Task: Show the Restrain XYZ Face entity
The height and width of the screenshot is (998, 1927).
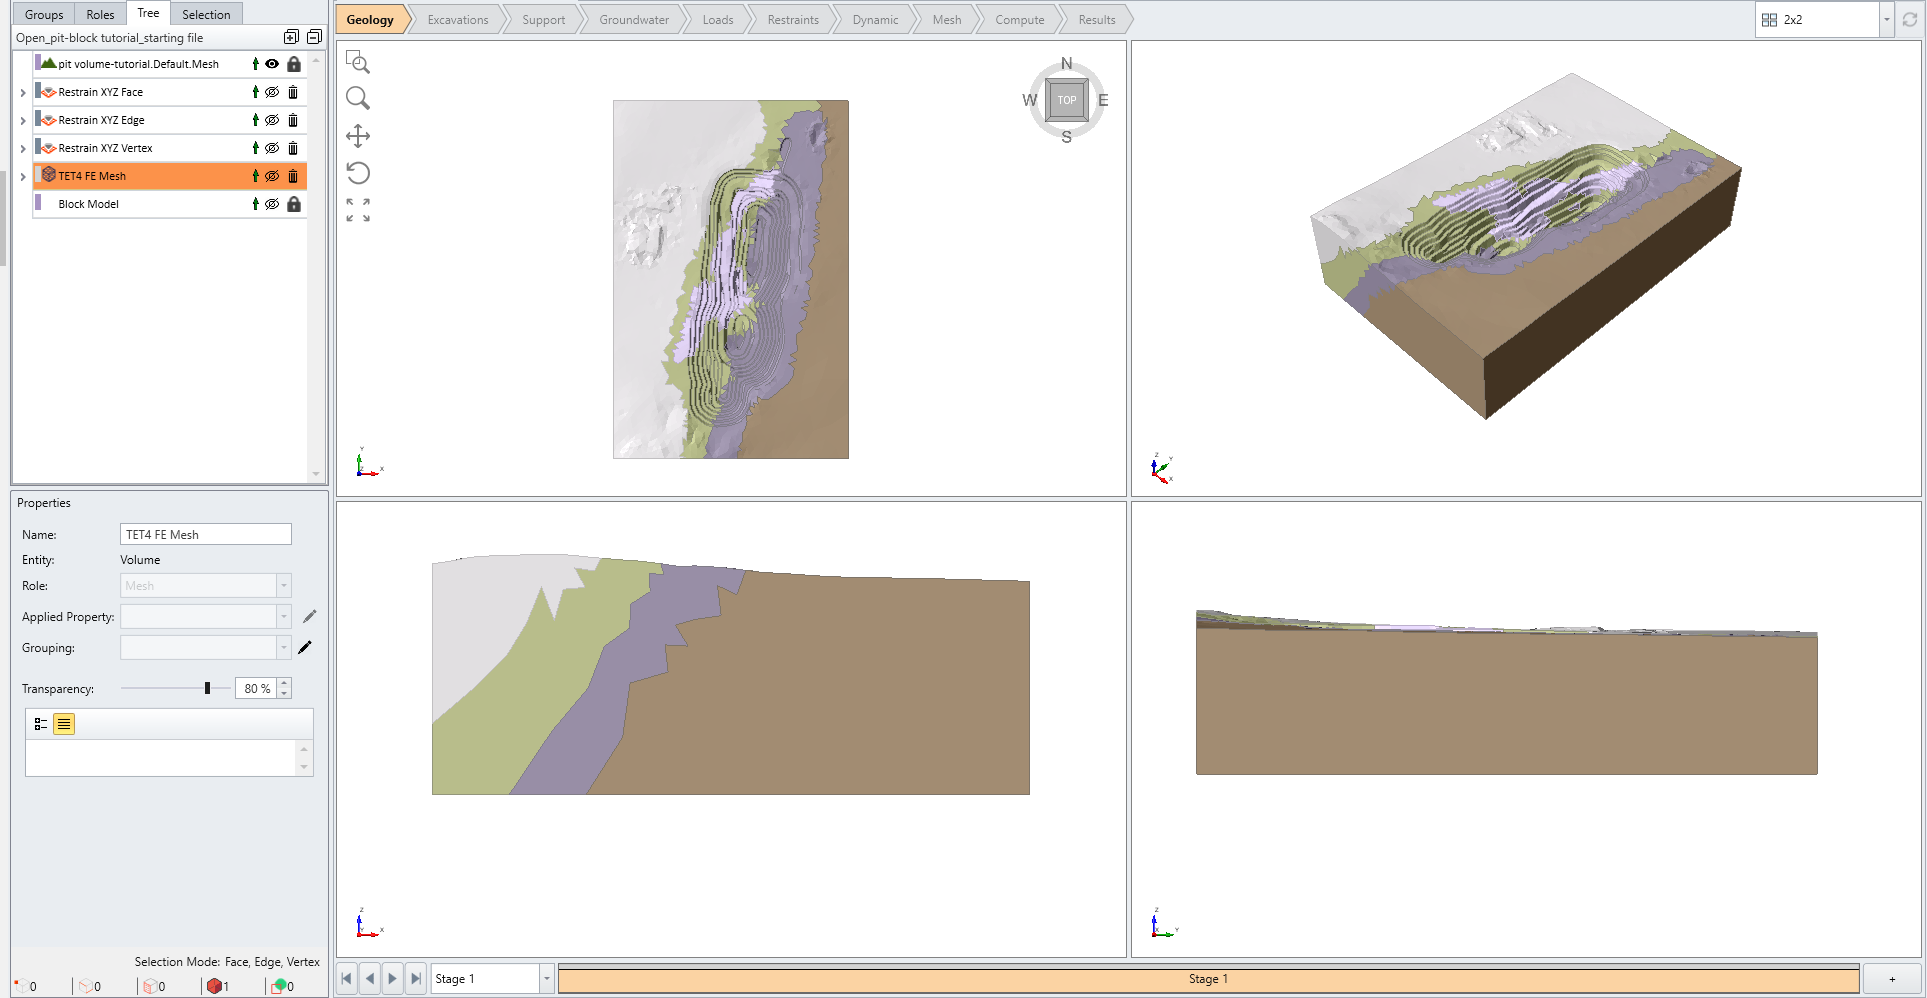Action: tap(272, 92)
